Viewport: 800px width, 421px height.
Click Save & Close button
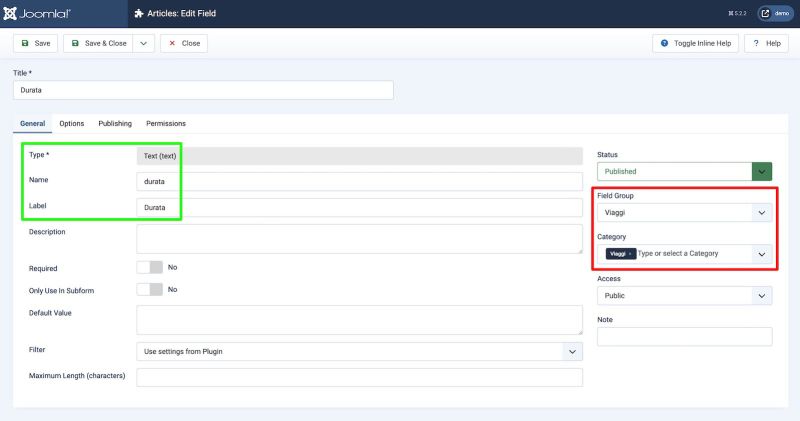98,44
